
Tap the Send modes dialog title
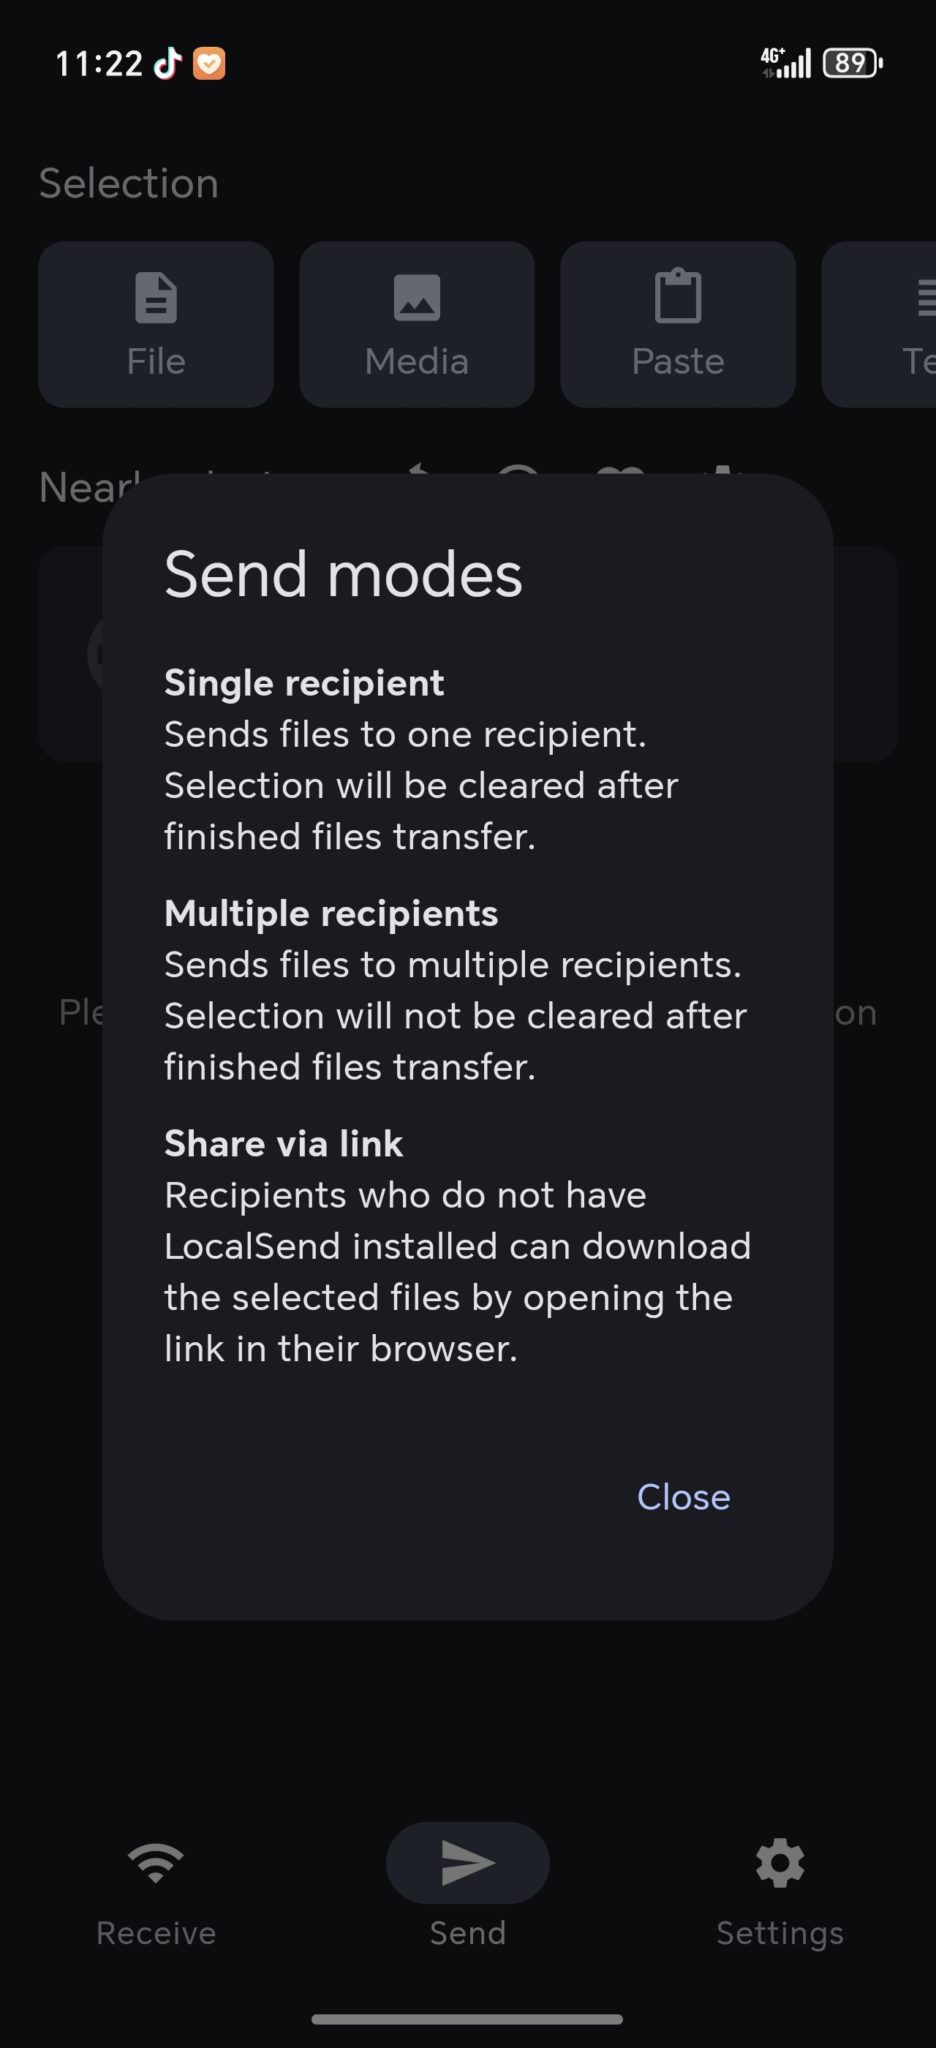pyautogui.click(x=343, y=575)
